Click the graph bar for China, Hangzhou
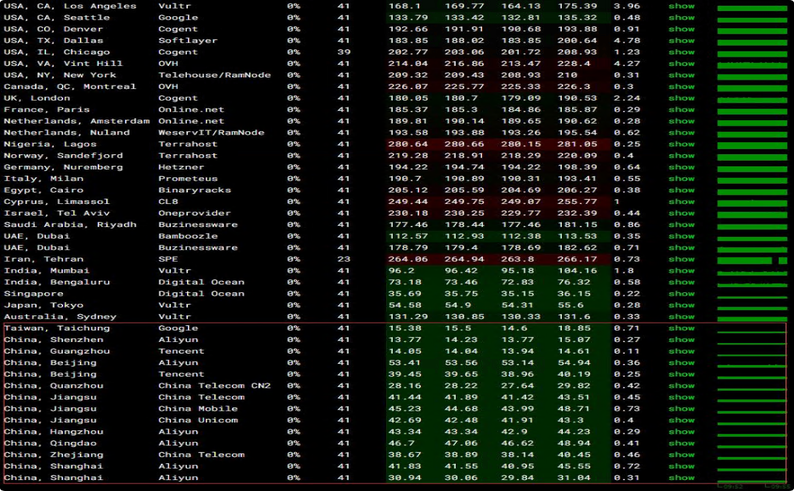The height and width of the screenshot is (492, 795). pos(752,432)
